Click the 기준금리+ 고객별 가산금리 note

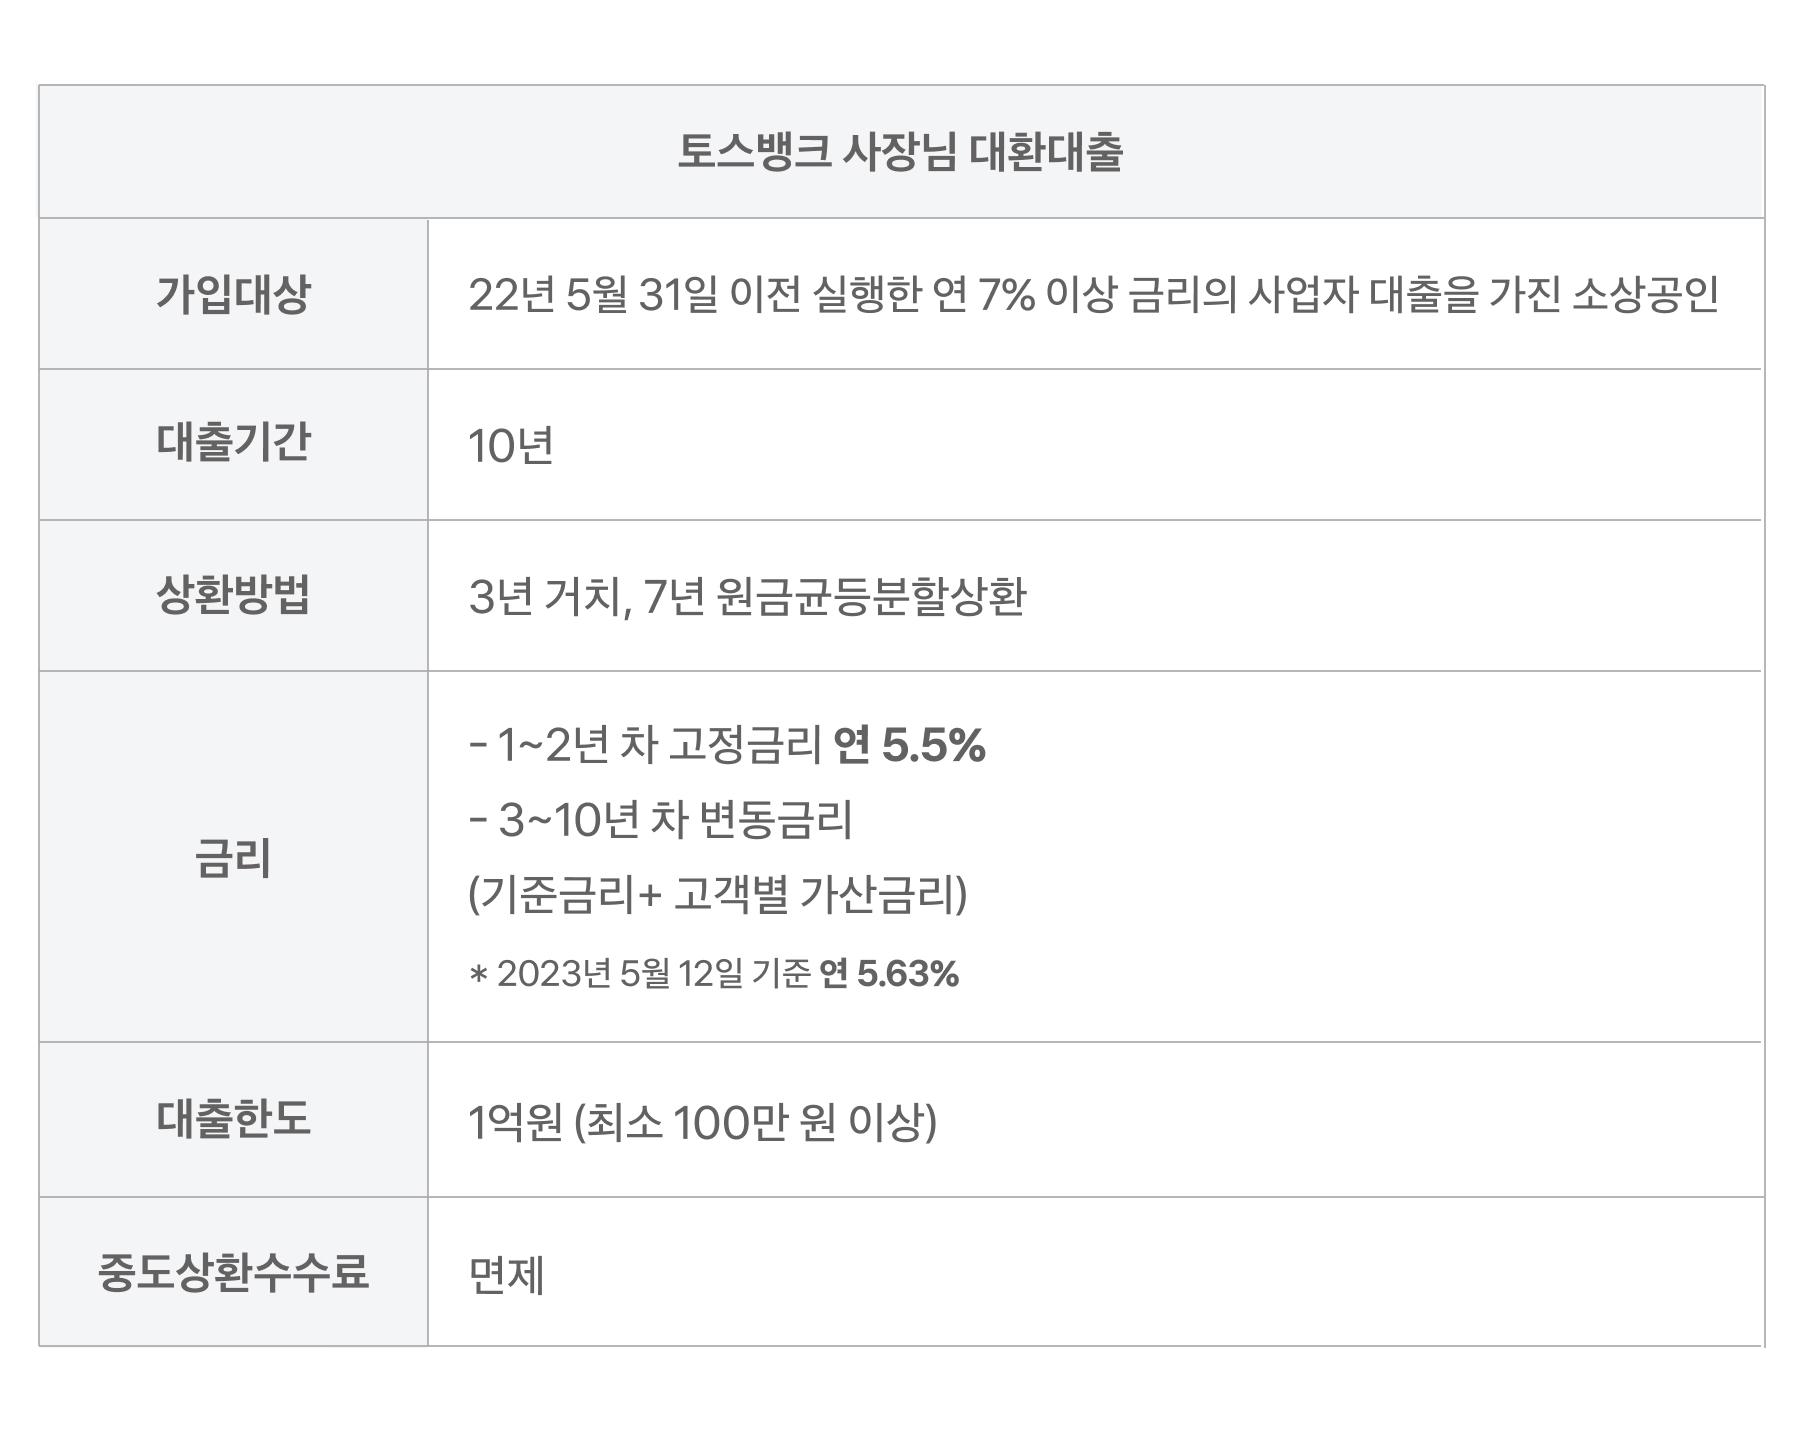coord(717,894)
